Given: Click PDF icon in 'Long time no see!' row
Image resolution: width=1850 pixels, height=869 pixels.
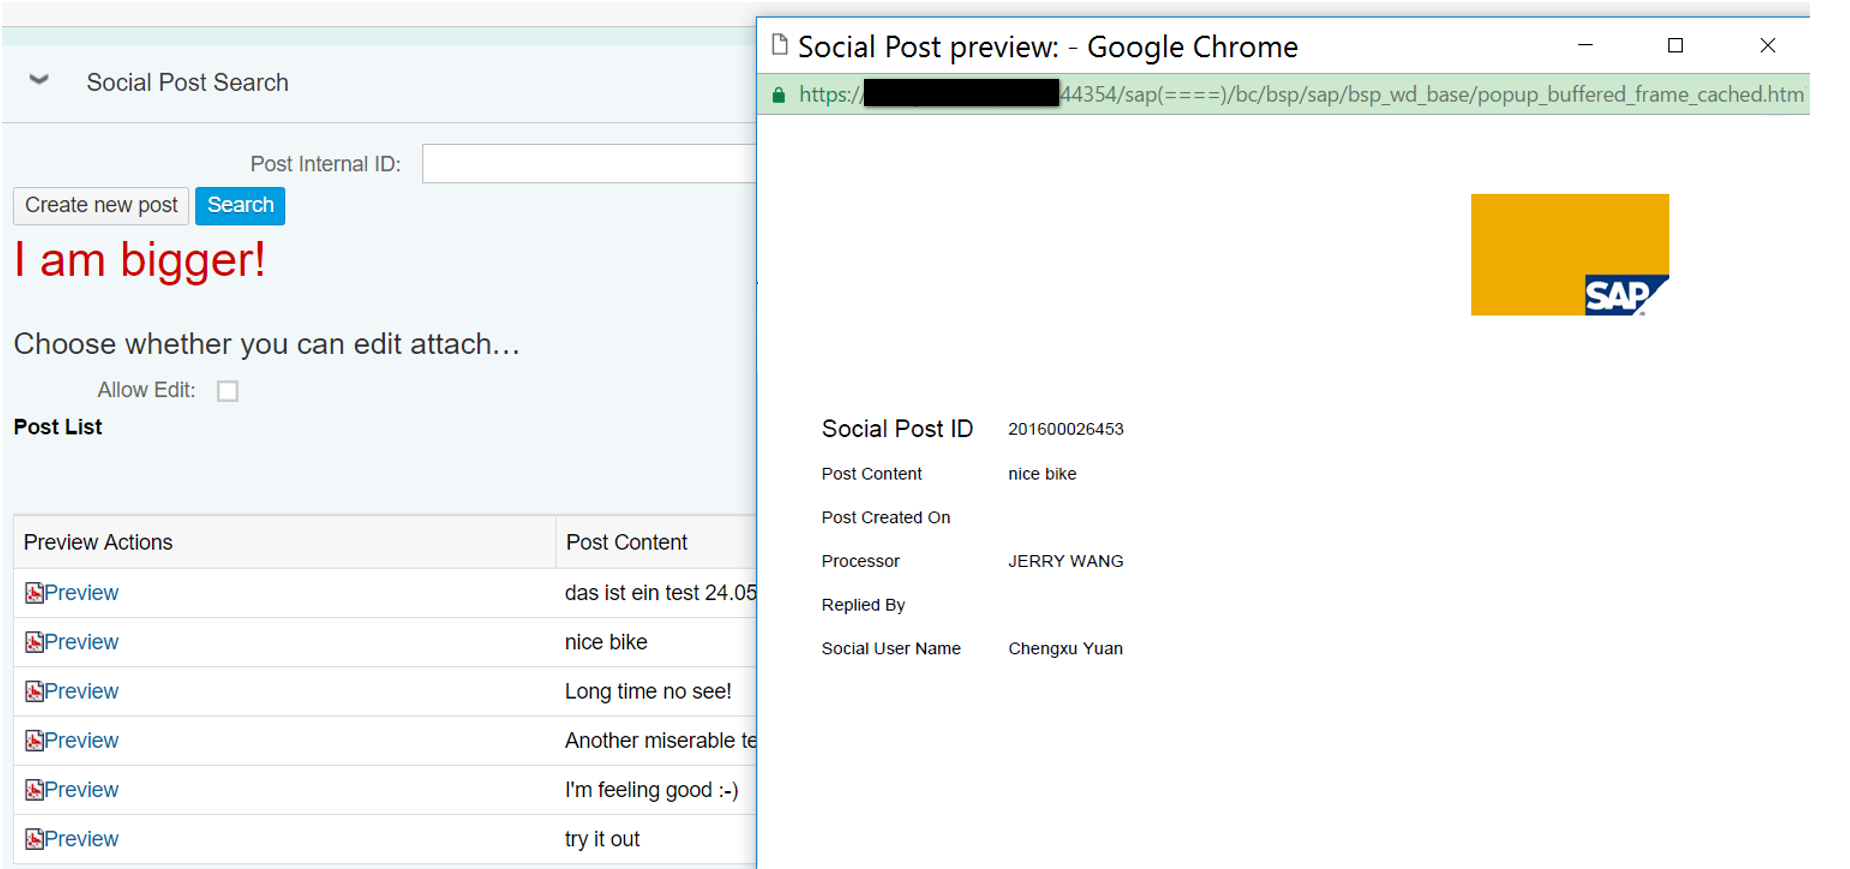Looking at the screenshot, I should click(34, 691).
